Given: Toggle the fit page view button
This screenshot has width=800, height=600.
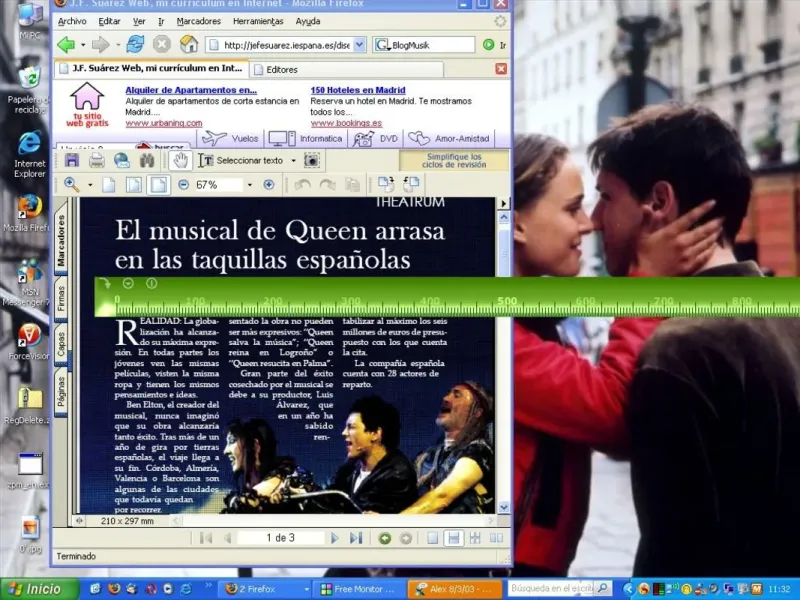Looking at the screenshot, I should click(134, 185).
